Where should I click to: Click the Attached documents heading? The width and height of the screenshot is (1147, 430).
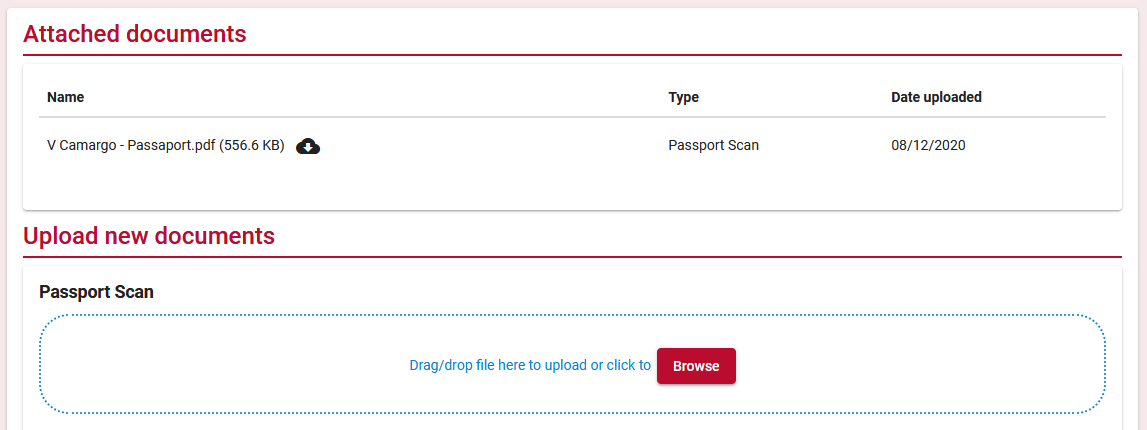[x=135, y=34]
